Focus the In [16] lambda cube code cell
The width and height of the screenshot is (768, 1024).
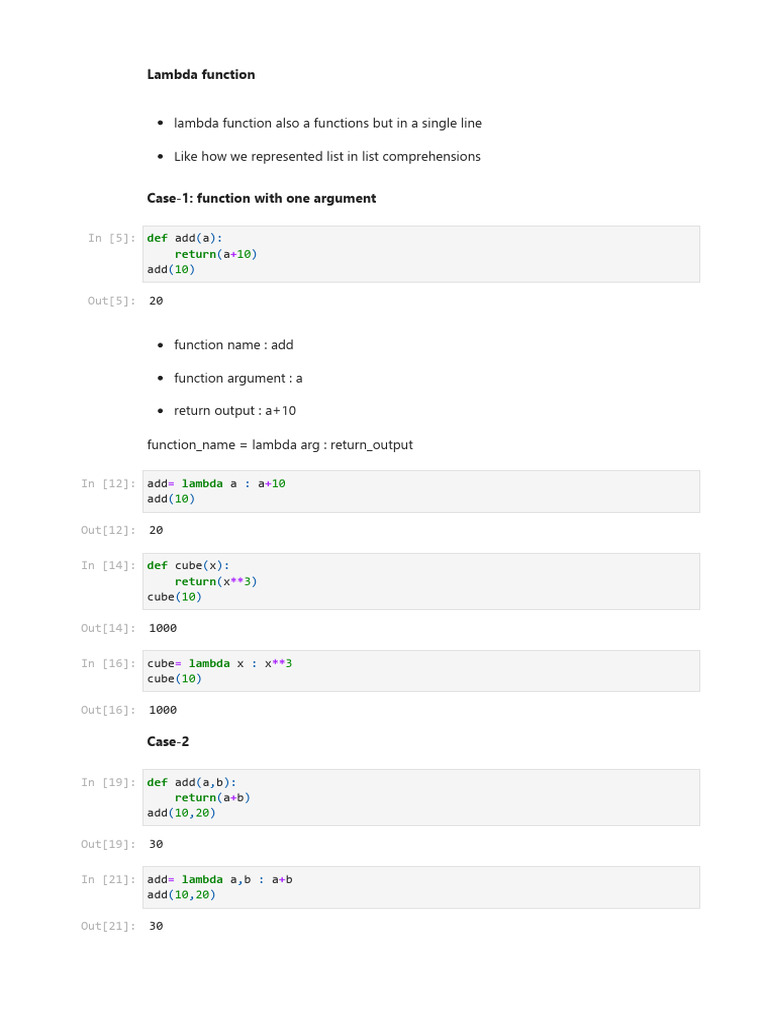[x=421, y=671]
